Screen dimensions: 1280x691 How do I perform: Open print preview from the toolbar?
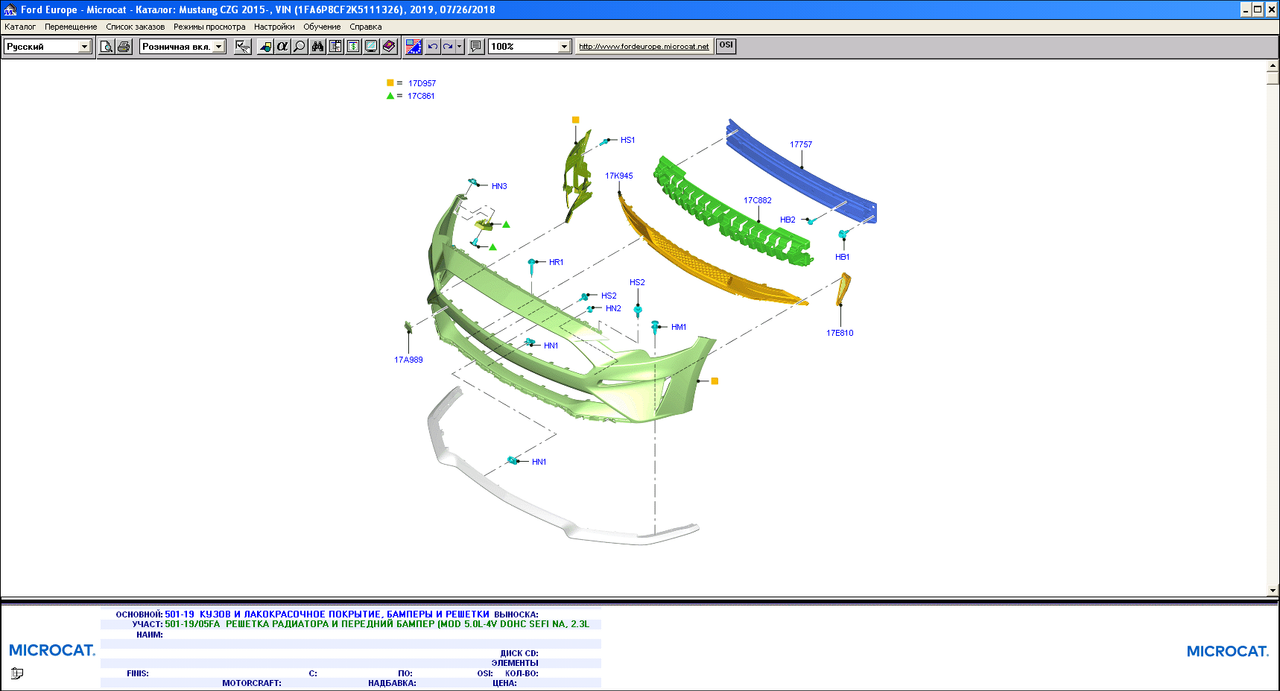106,46
